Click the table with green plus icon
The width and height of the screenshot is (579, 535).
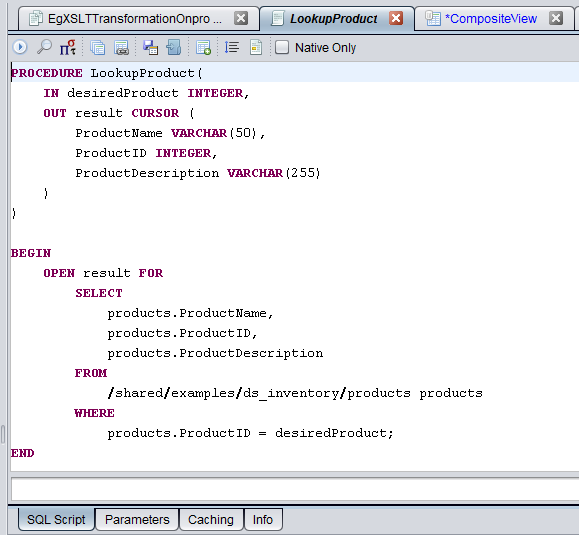(203, 48)
